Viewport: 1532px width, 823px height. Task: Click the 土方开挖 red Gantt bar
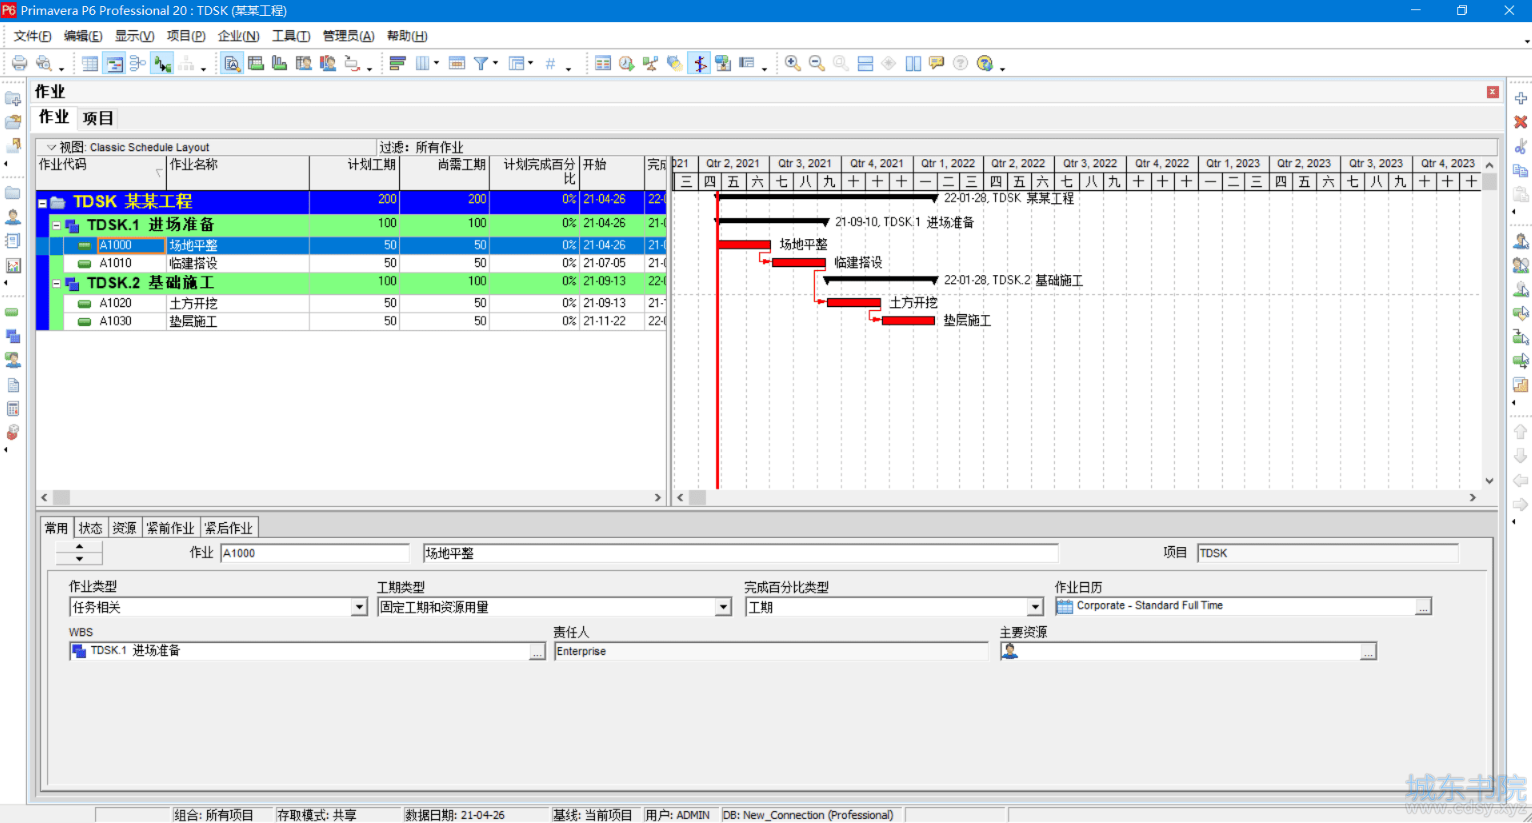pyautogui.click(x=854, y=302)
